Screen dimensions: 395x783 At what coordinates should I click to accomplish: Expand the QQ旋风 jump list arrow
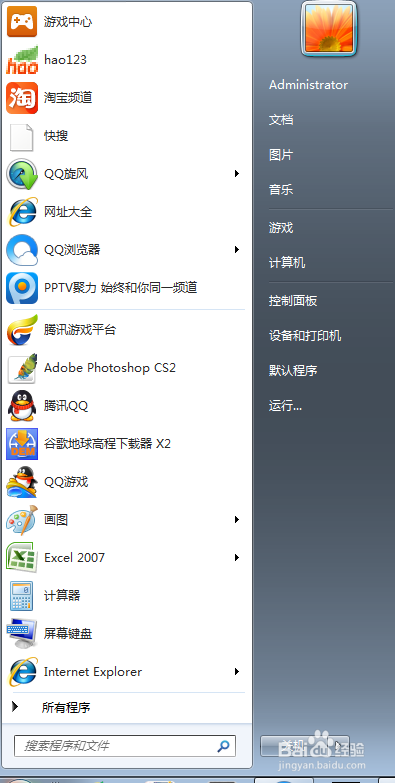click(237, 174)
